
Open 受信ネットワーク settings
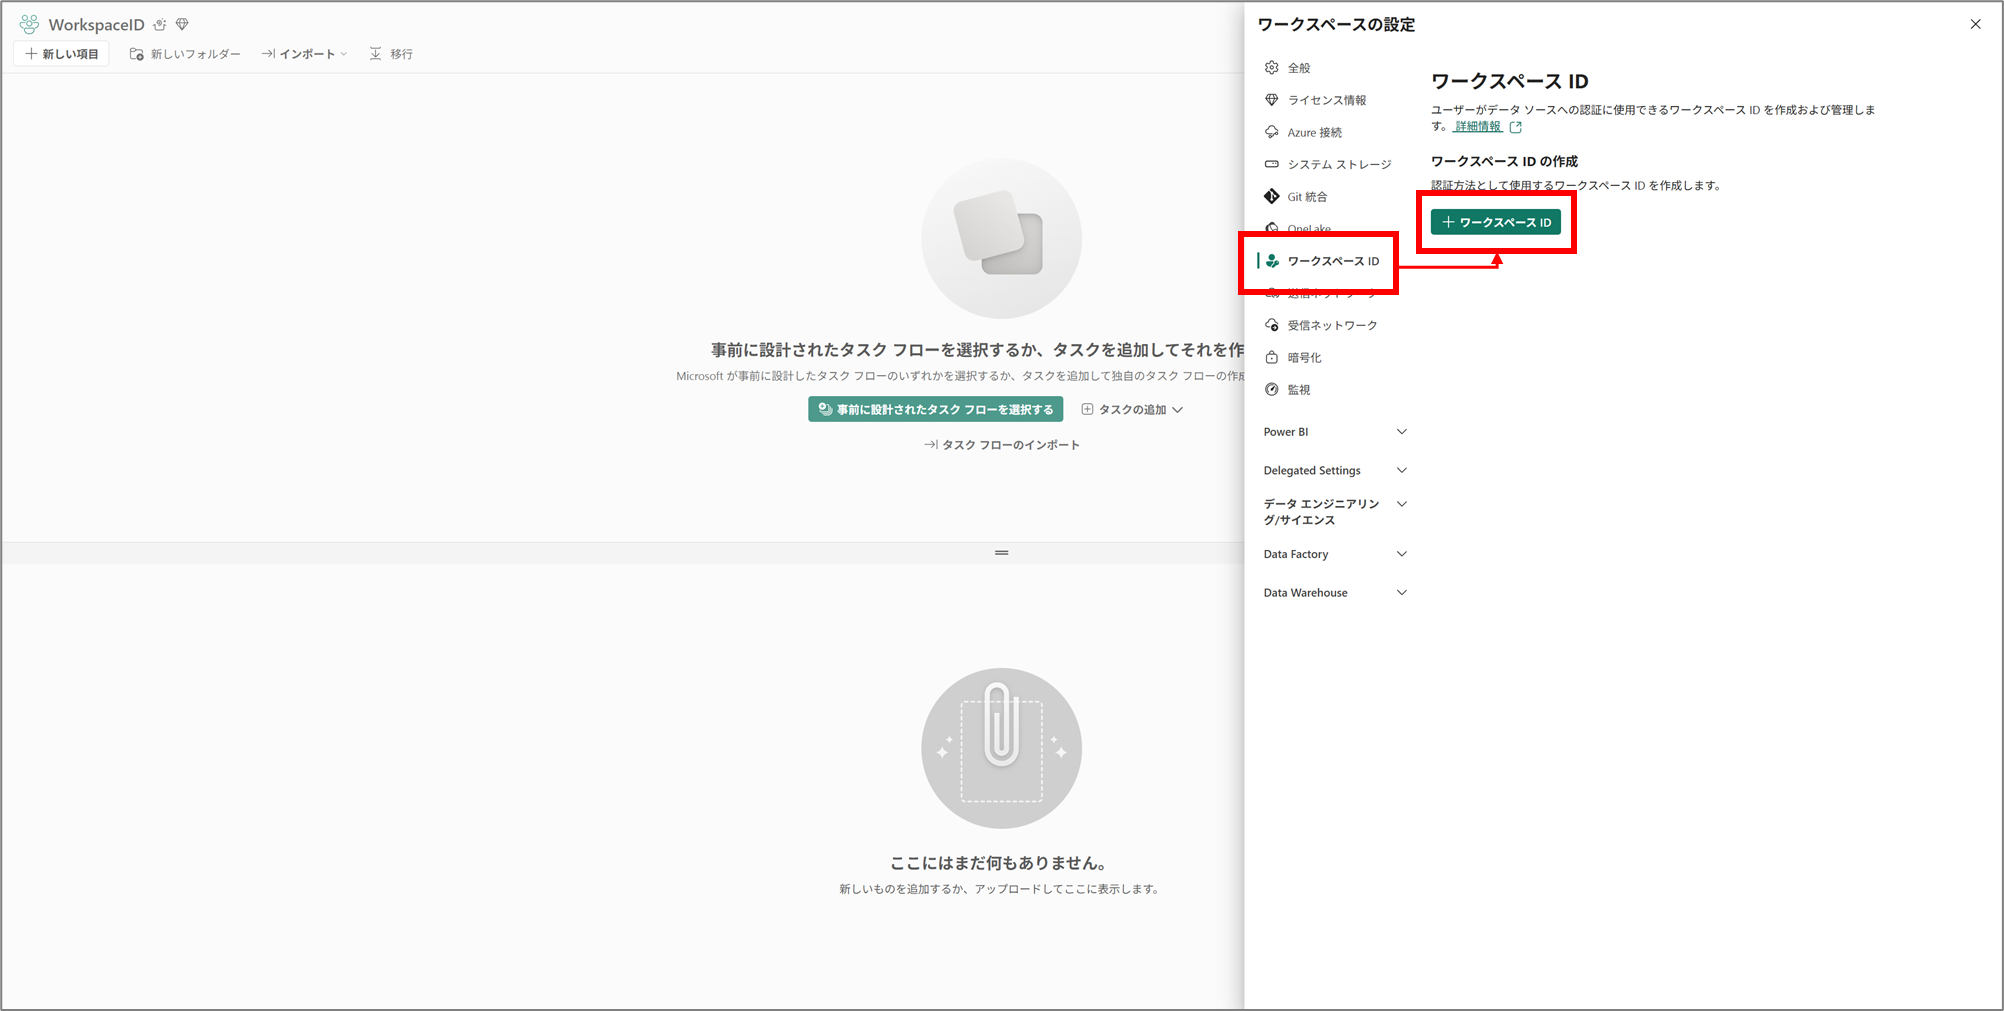point(1331,325)
